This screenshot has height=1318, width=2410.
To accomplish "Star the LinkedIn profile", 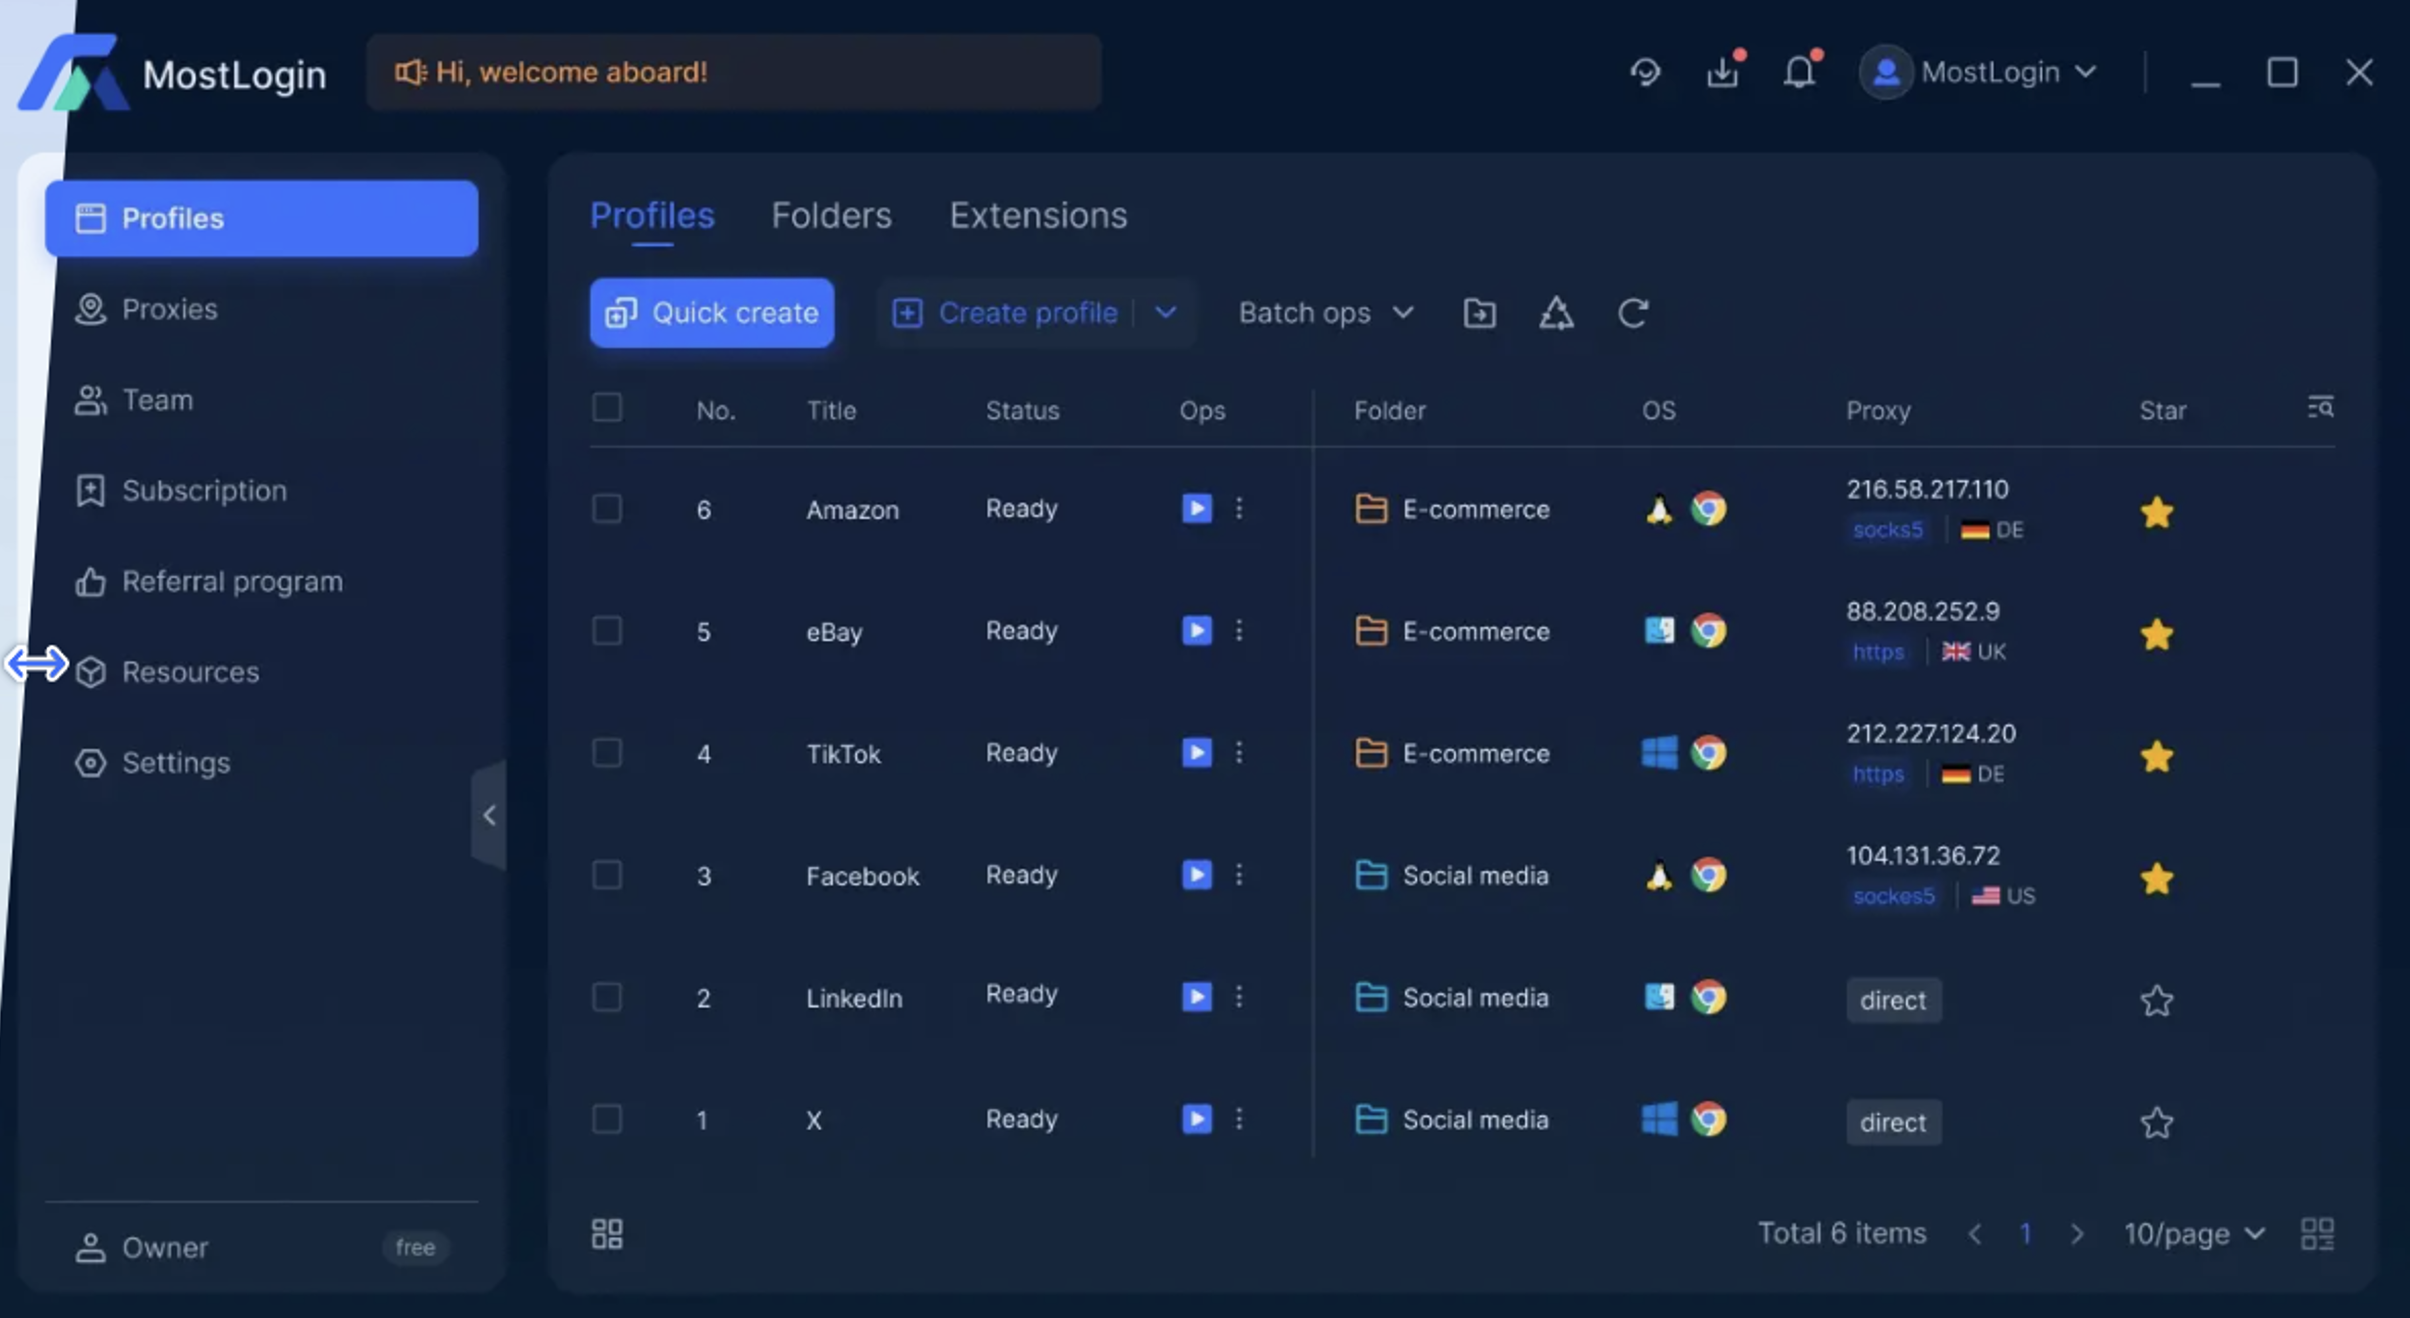I will [x=2157, y=1000].
